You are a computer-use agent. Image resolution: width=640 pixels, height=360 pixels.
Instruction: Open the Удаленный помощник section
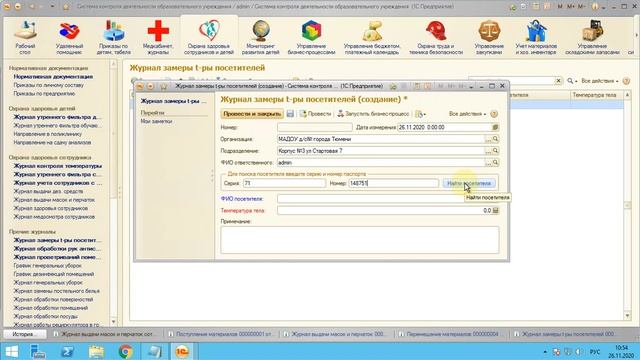(69, 38)
